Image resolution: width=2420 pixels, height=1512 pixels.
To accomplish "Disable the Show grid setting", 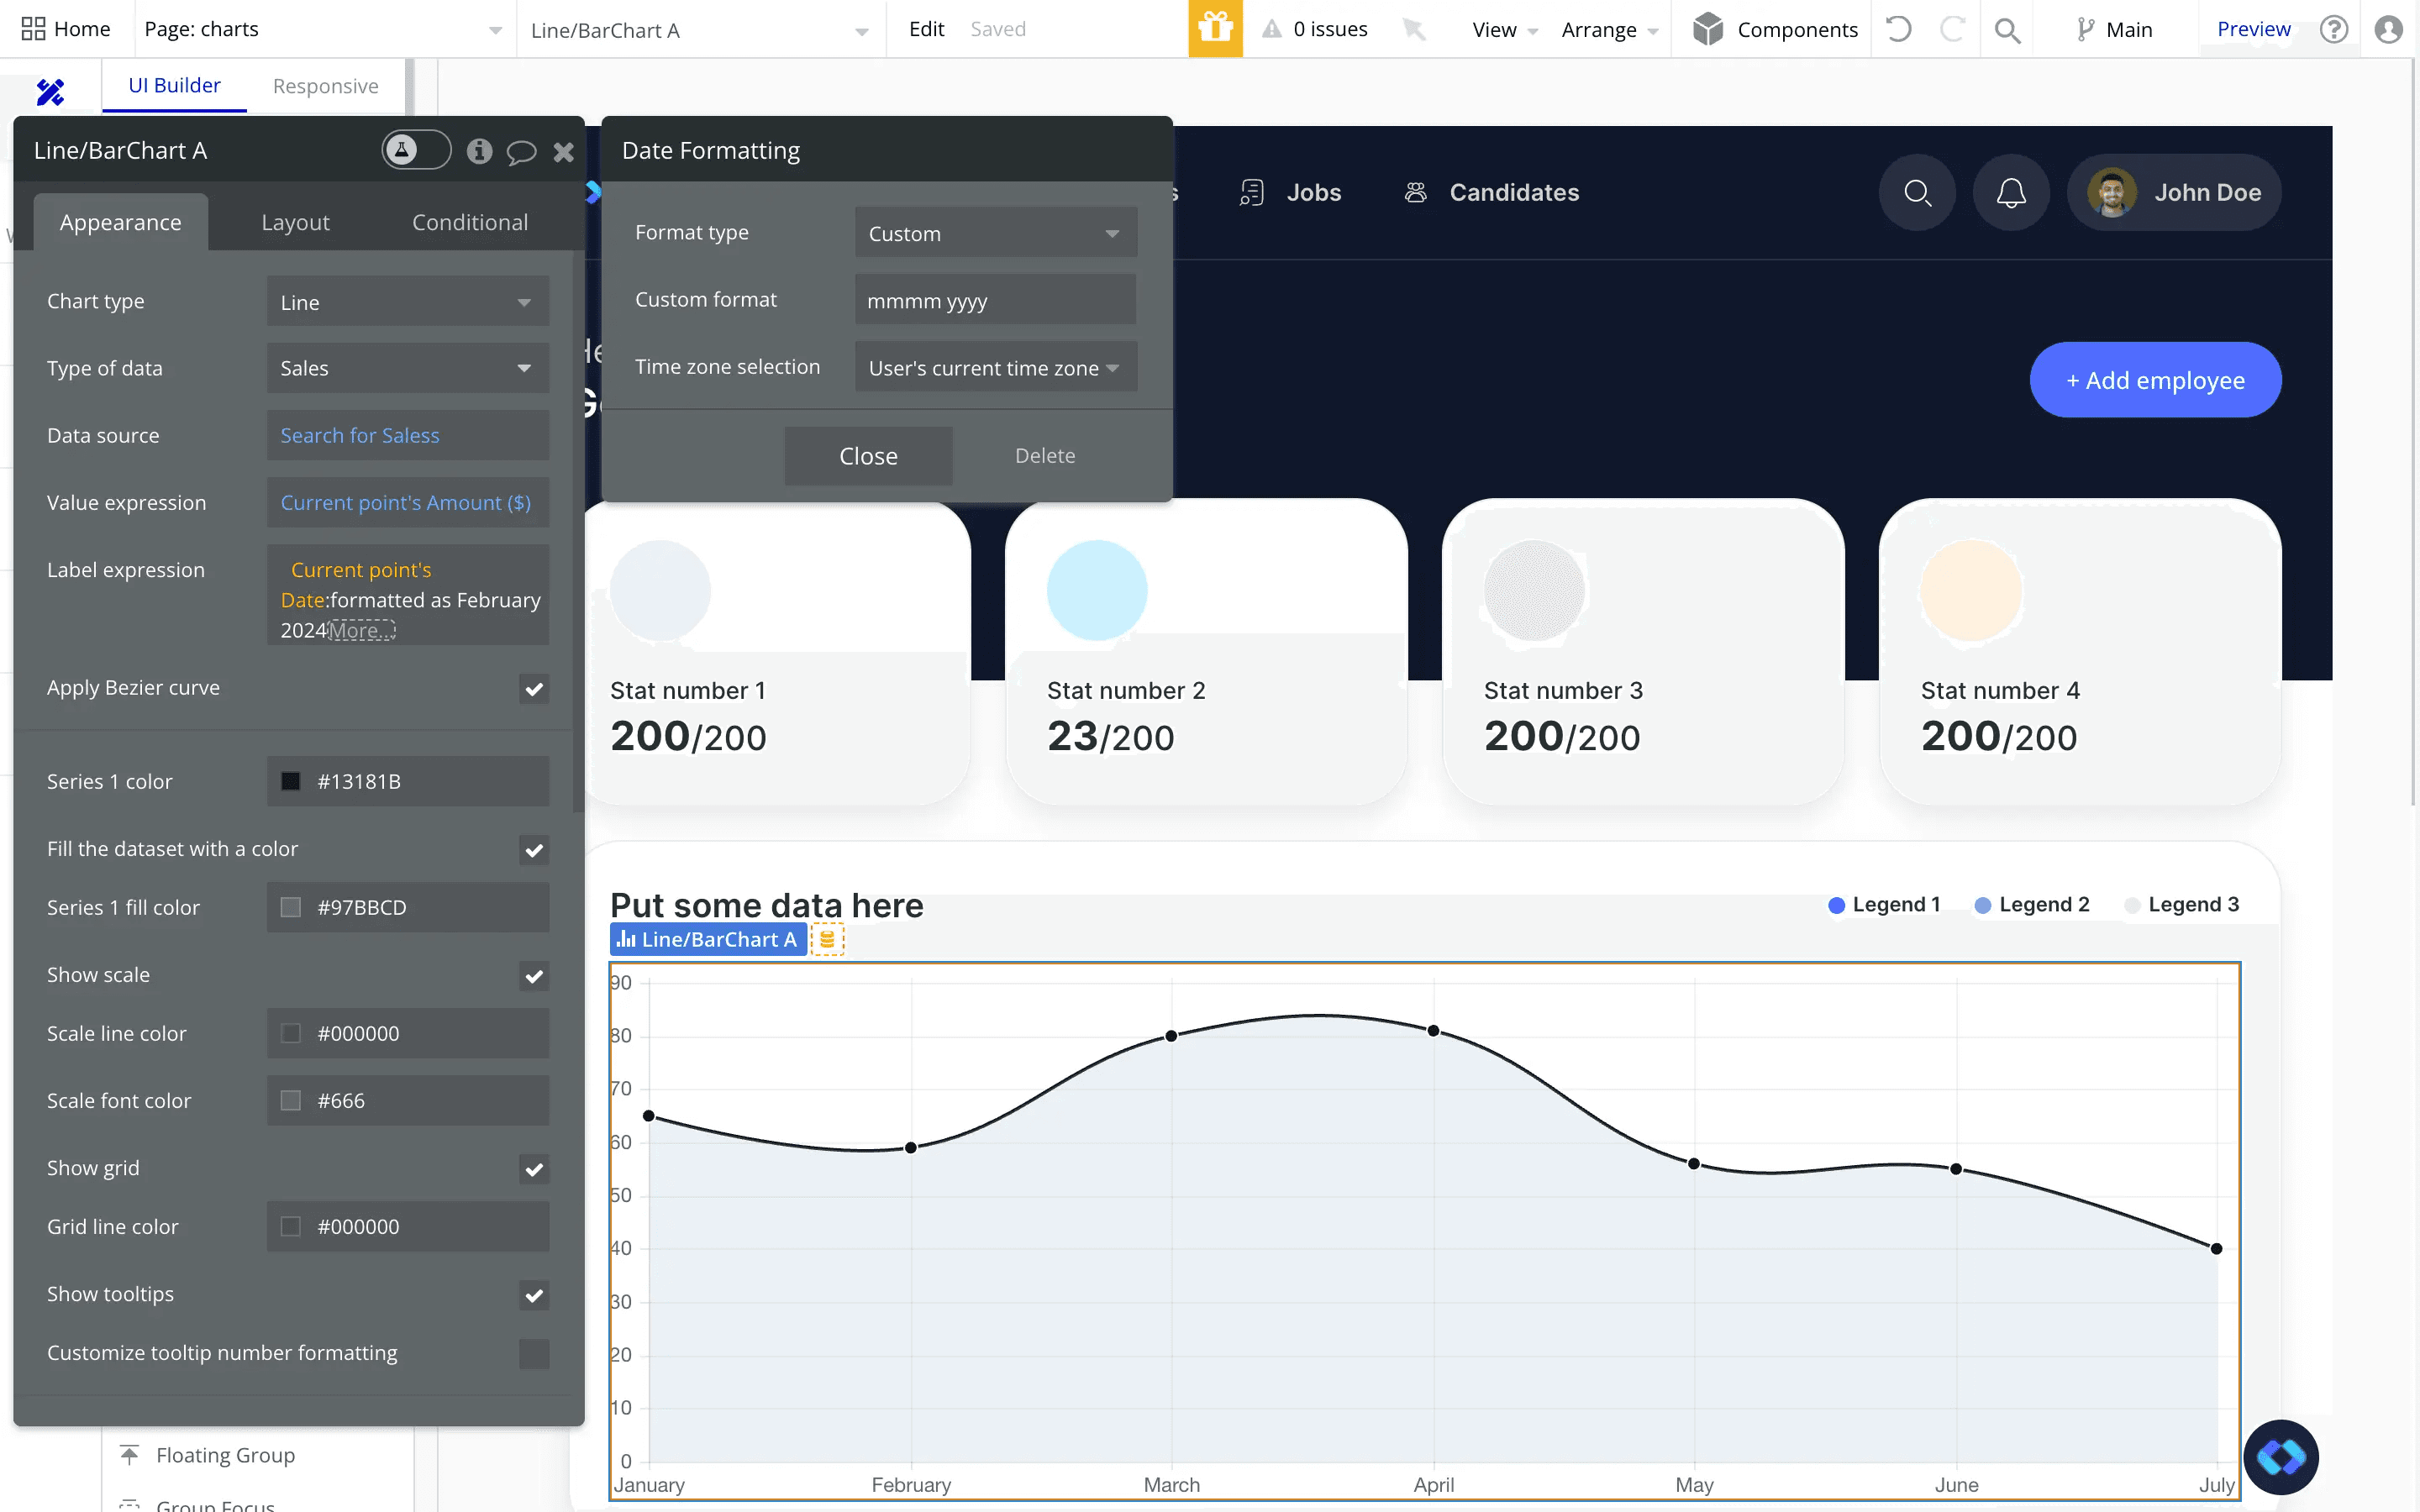I will 534,1168.
